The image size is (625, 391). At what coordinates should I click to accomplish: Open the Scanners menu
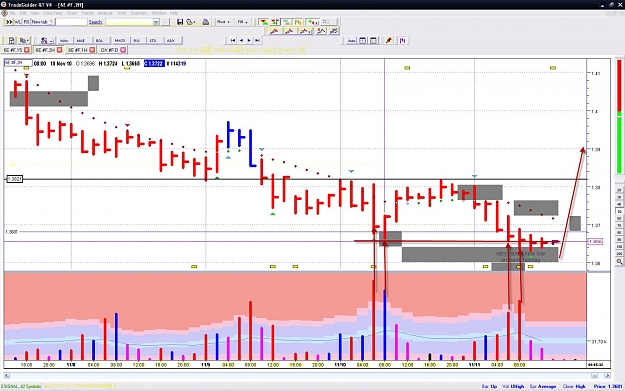[139, 13]
